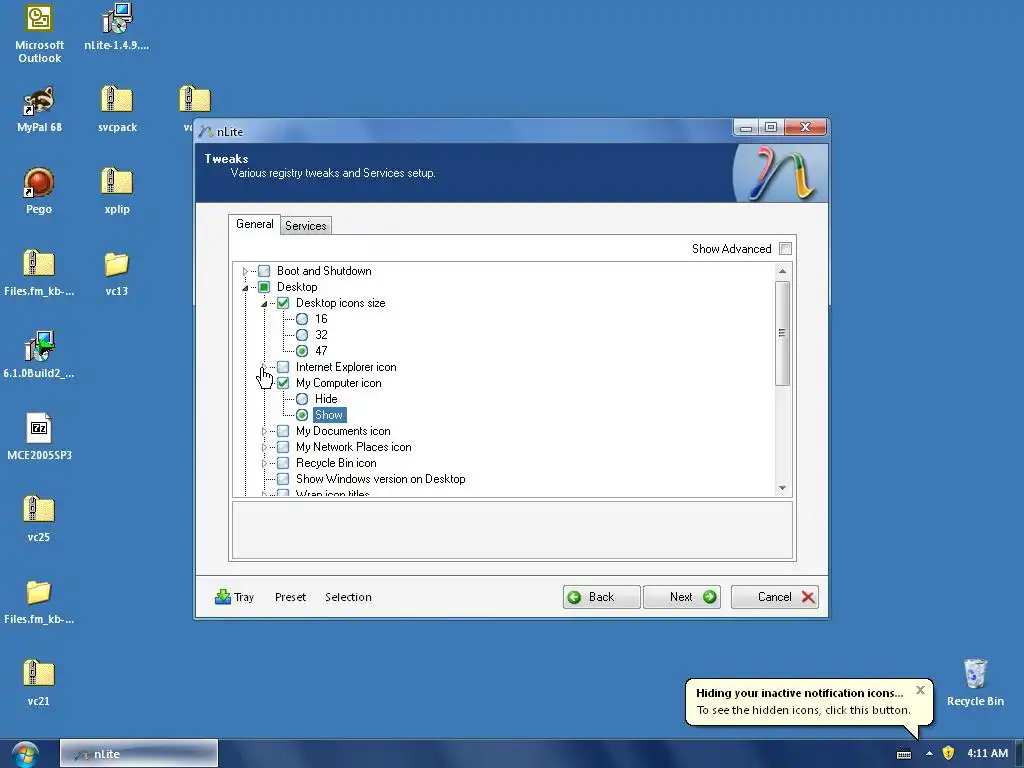Screen dimensions: 1024x768
Task: Cancel the nLite wizard
Action: coord(775,597)
